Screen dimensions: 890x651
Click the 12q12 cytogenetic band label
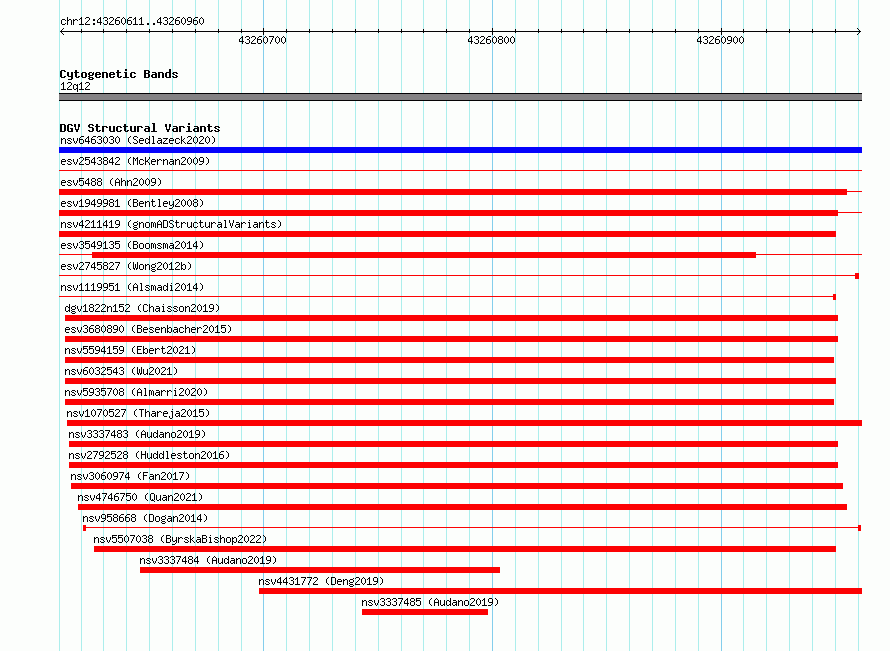(x=75, y=86)
